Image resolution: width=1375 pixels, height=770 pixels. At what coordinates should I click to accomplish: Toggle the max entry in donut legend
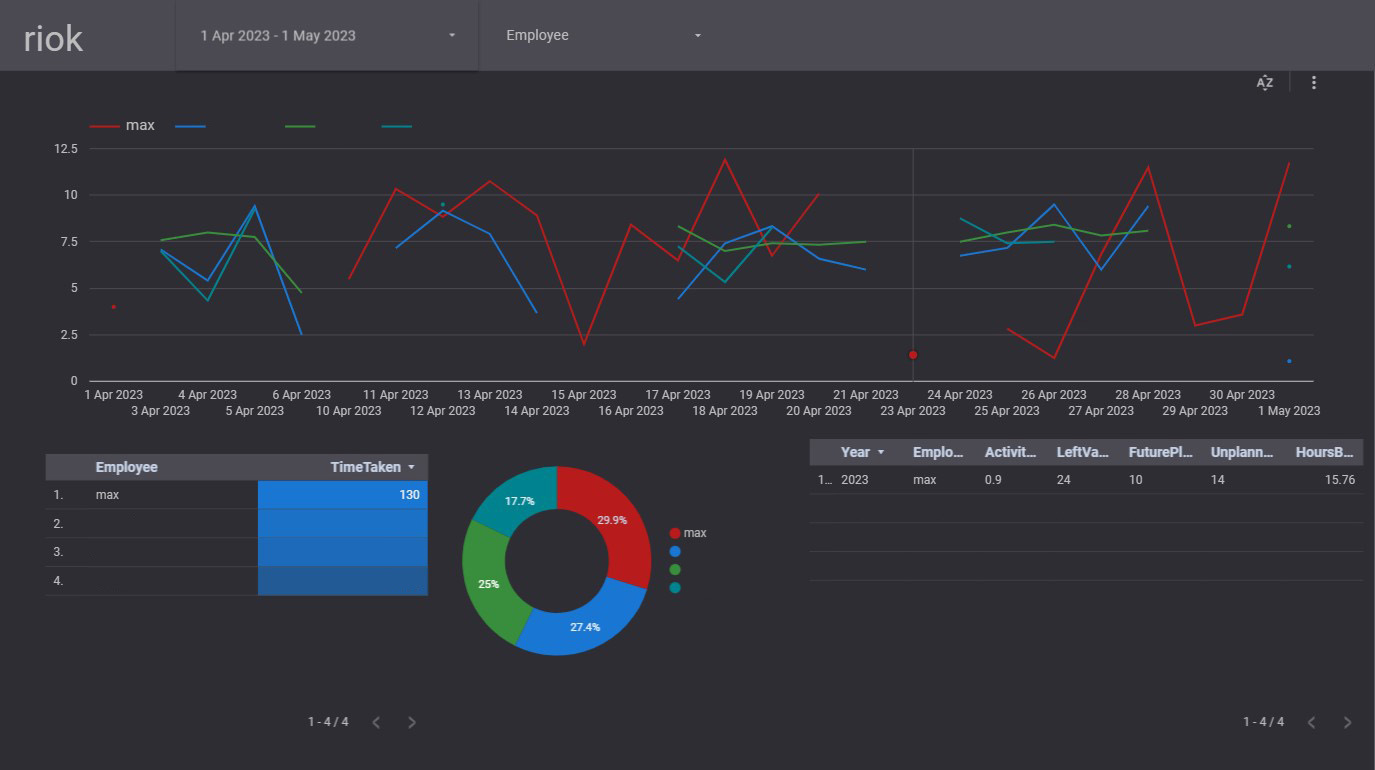688,533
